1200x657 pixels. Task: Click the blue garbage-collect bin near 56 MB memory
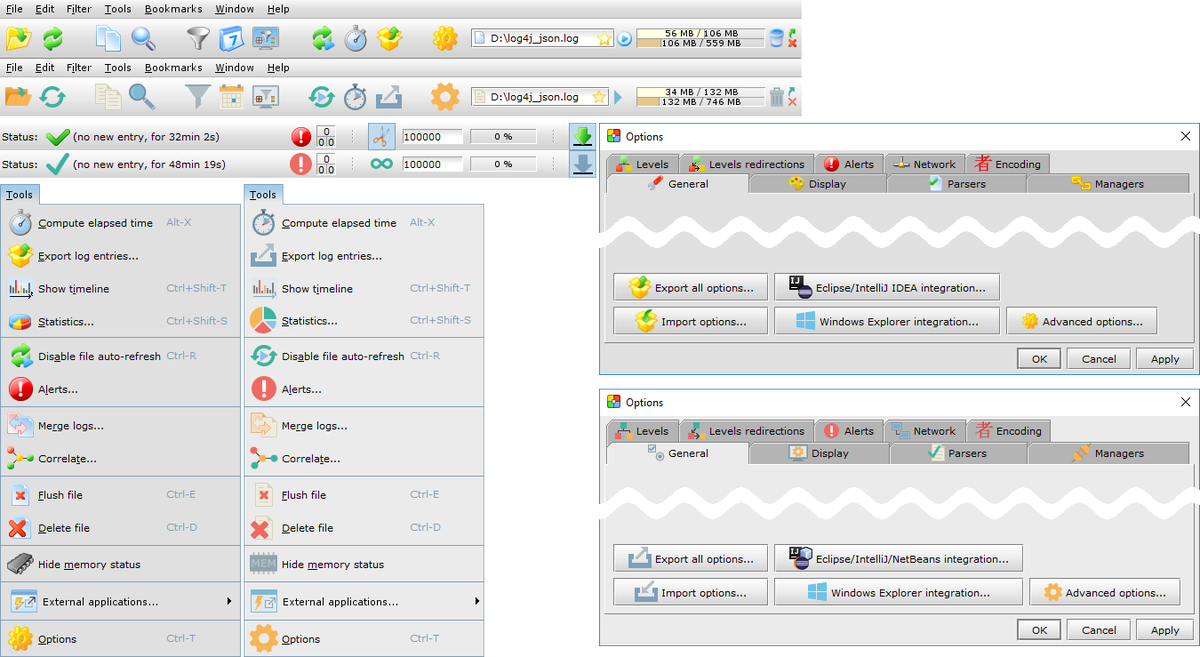pos(776,39)
